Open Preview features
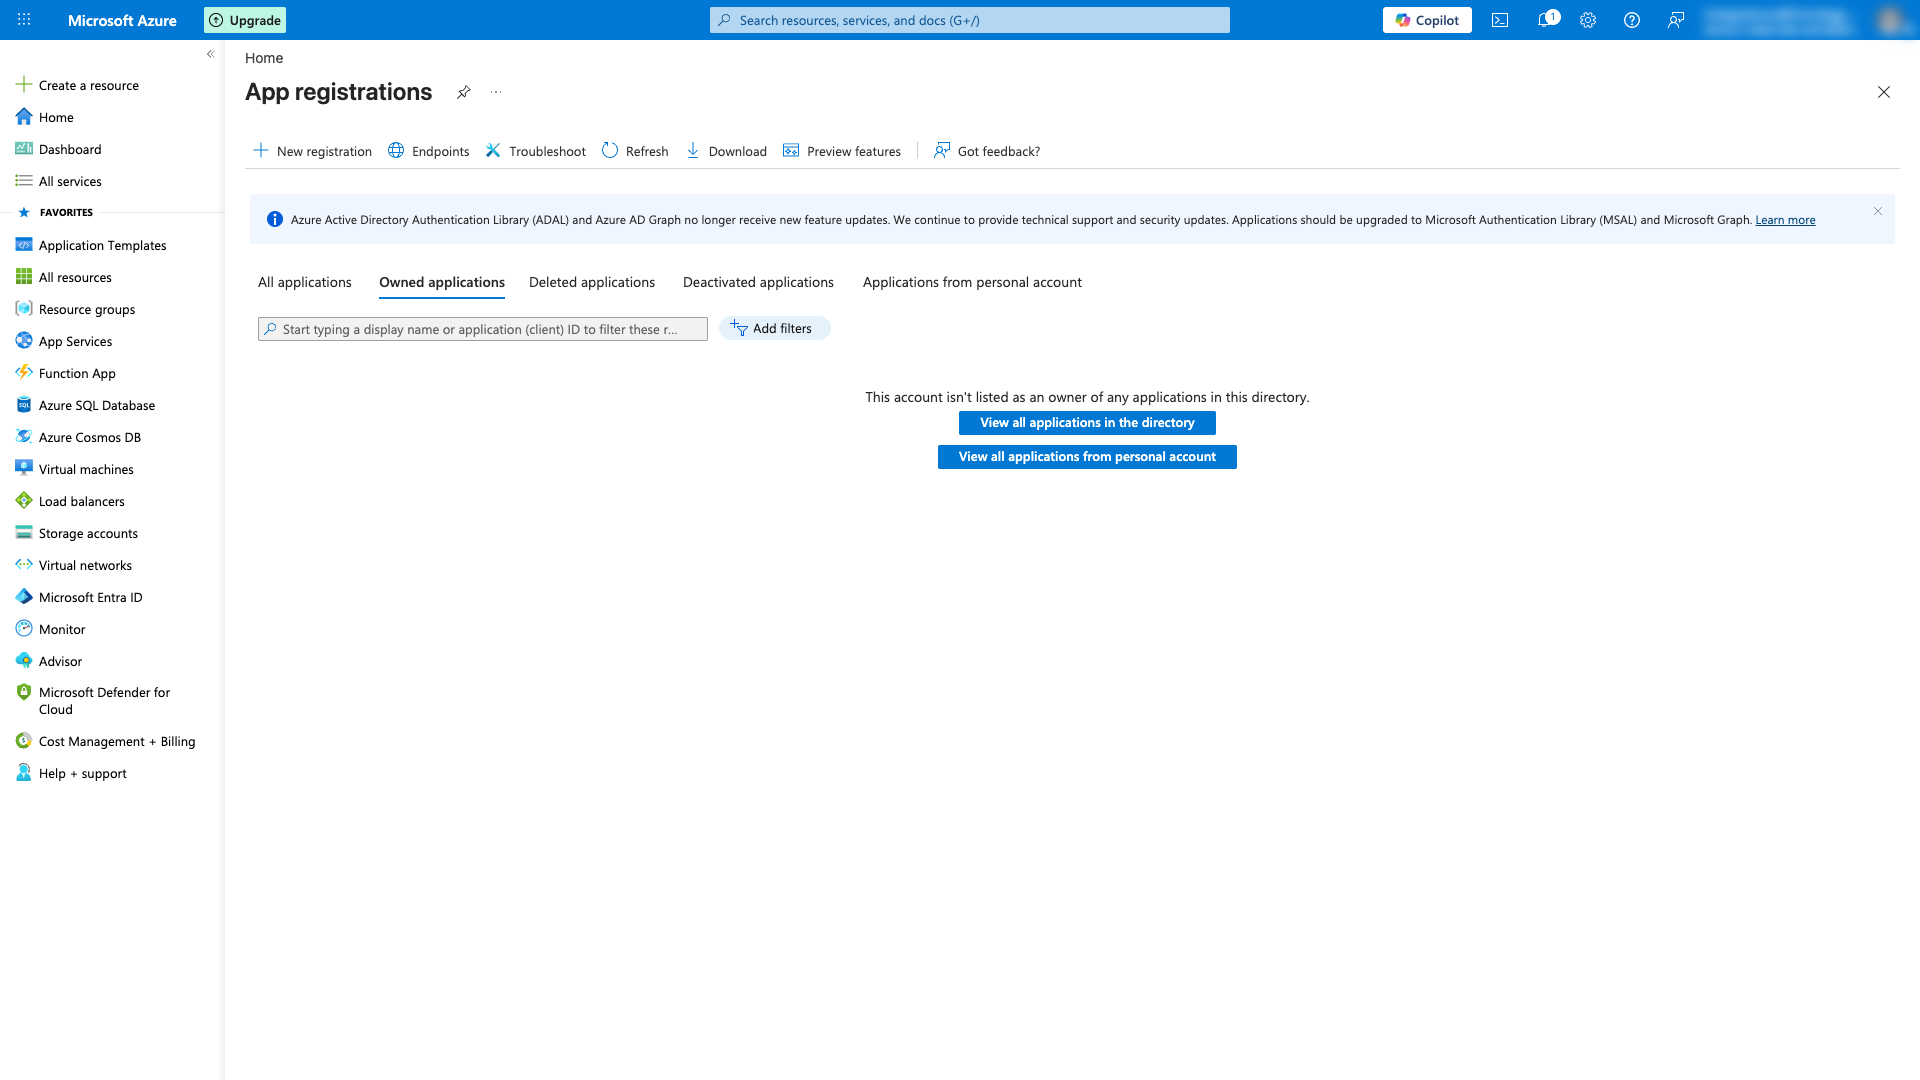Image resolution: width=1920 pixels, height=1080 pixels. pos(842,151)
